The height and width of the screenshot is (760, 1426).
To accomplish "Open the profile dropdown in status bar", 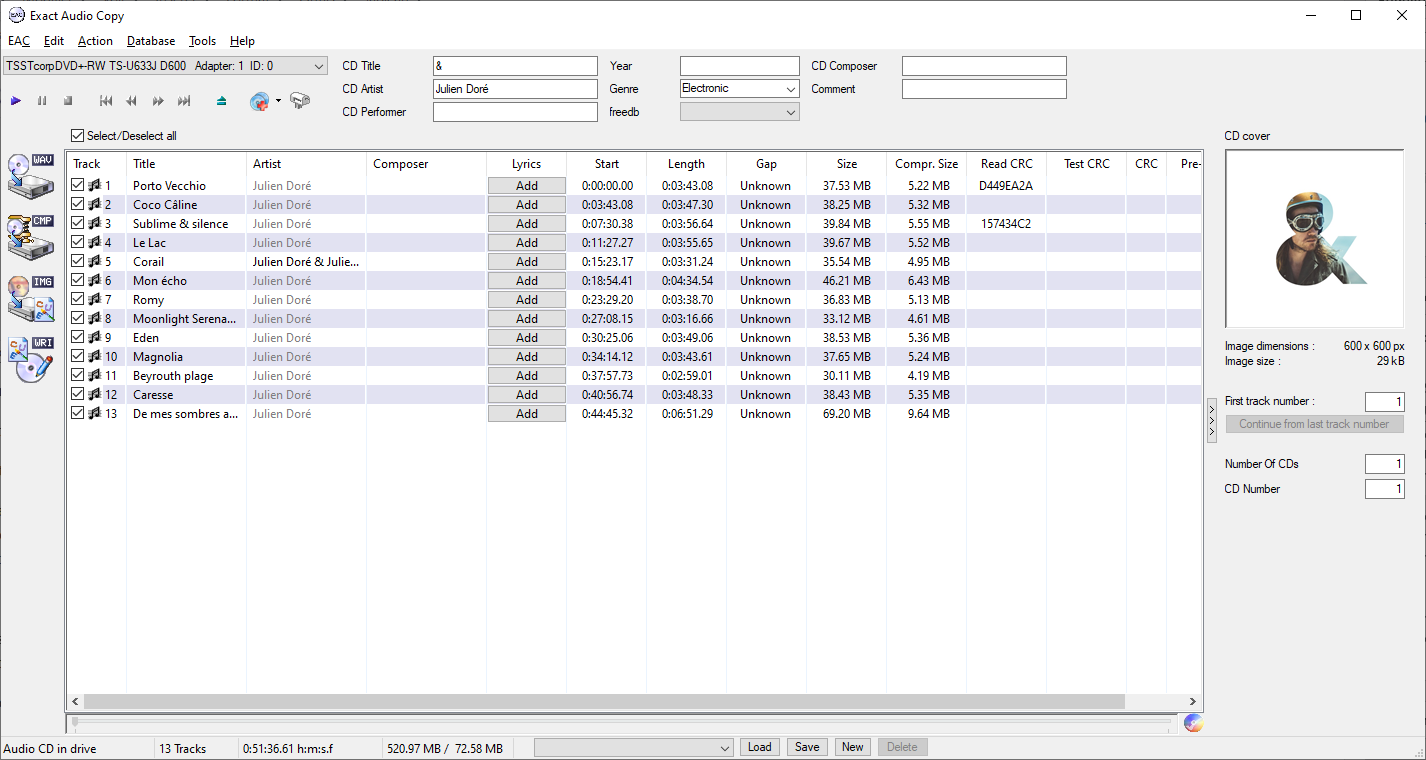I will (x=634, y=747).
